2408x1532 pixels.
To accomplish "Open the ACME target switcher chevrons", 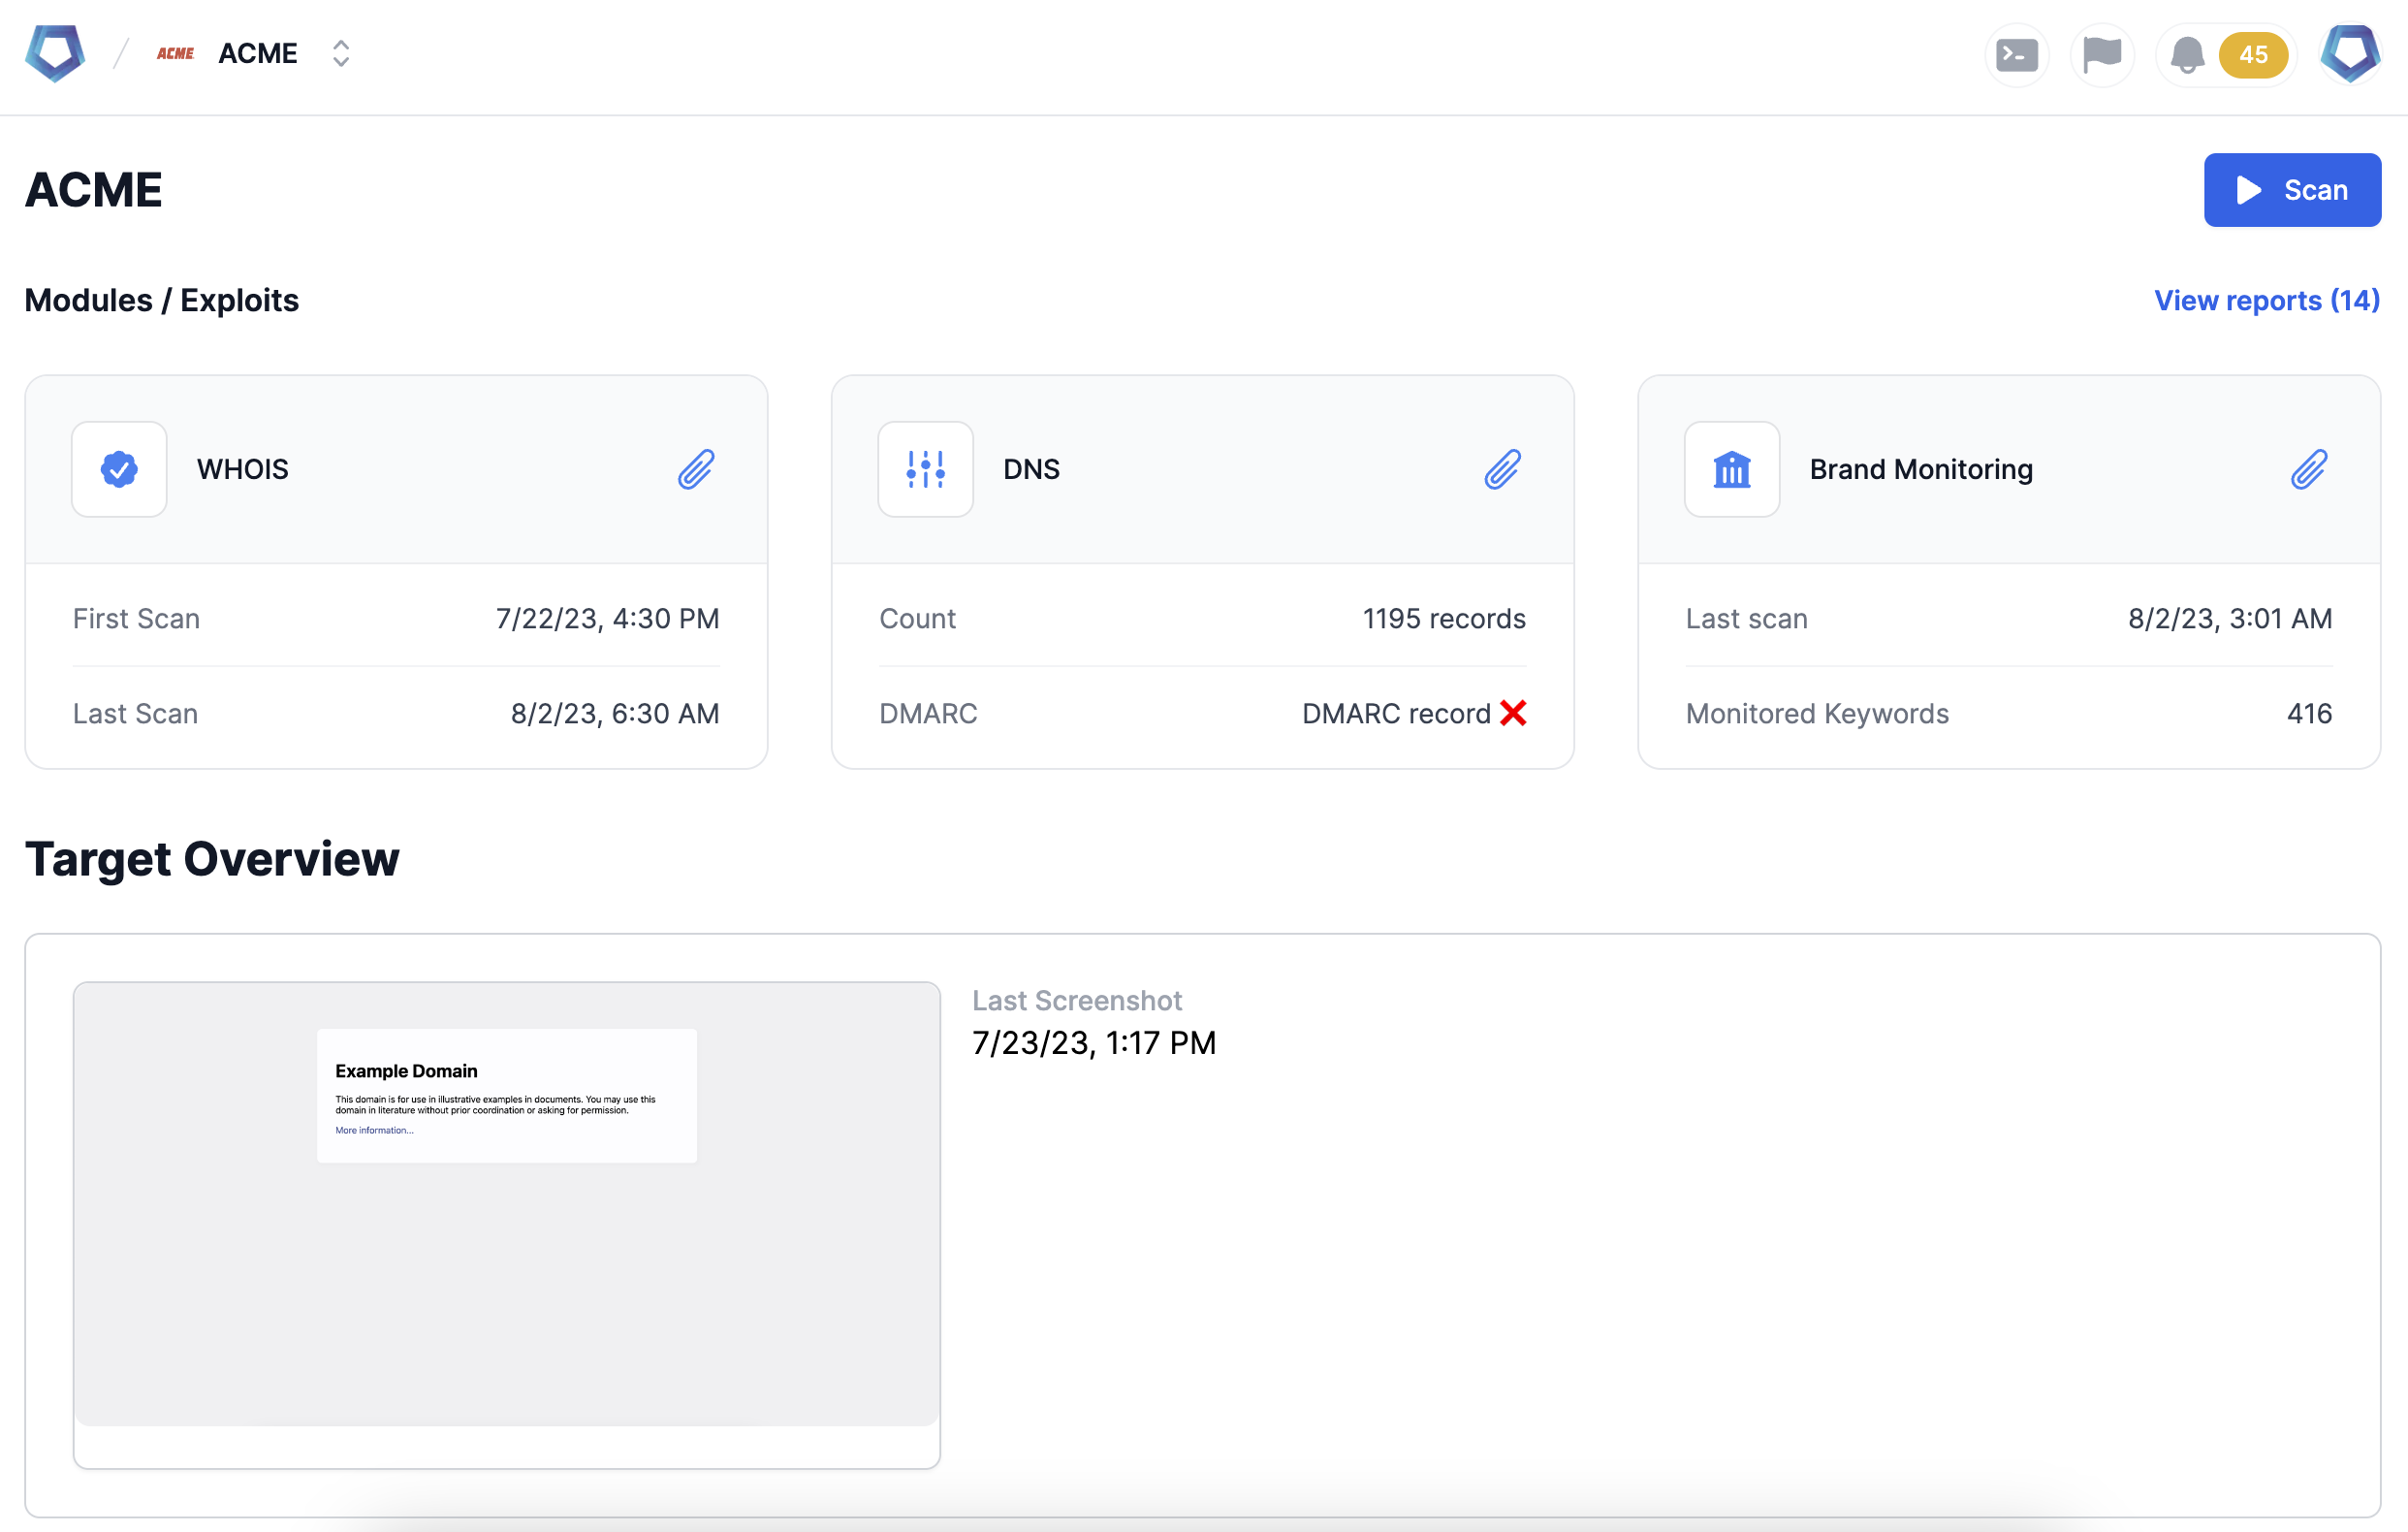I will tap(340, 54).
